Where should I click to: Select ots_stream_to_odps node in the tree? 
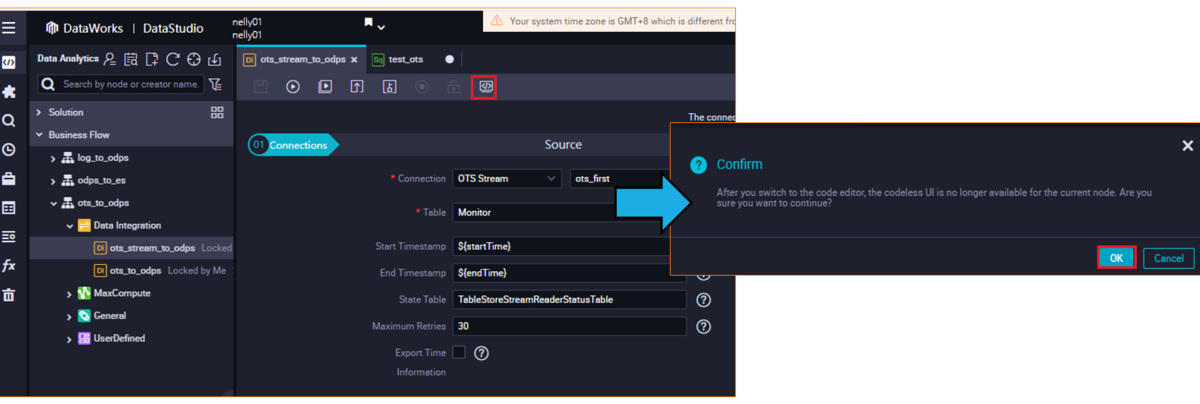(x=152, y=248)
